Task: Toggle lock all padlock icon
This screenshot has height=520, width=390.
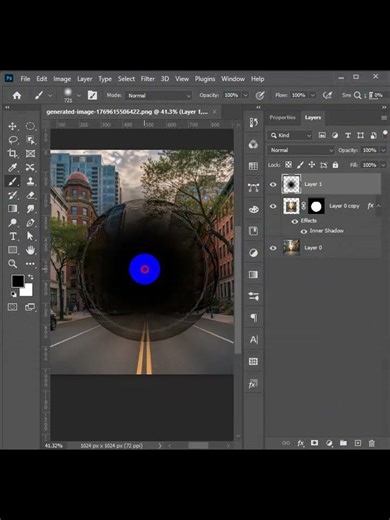Action: pos(335,165)
